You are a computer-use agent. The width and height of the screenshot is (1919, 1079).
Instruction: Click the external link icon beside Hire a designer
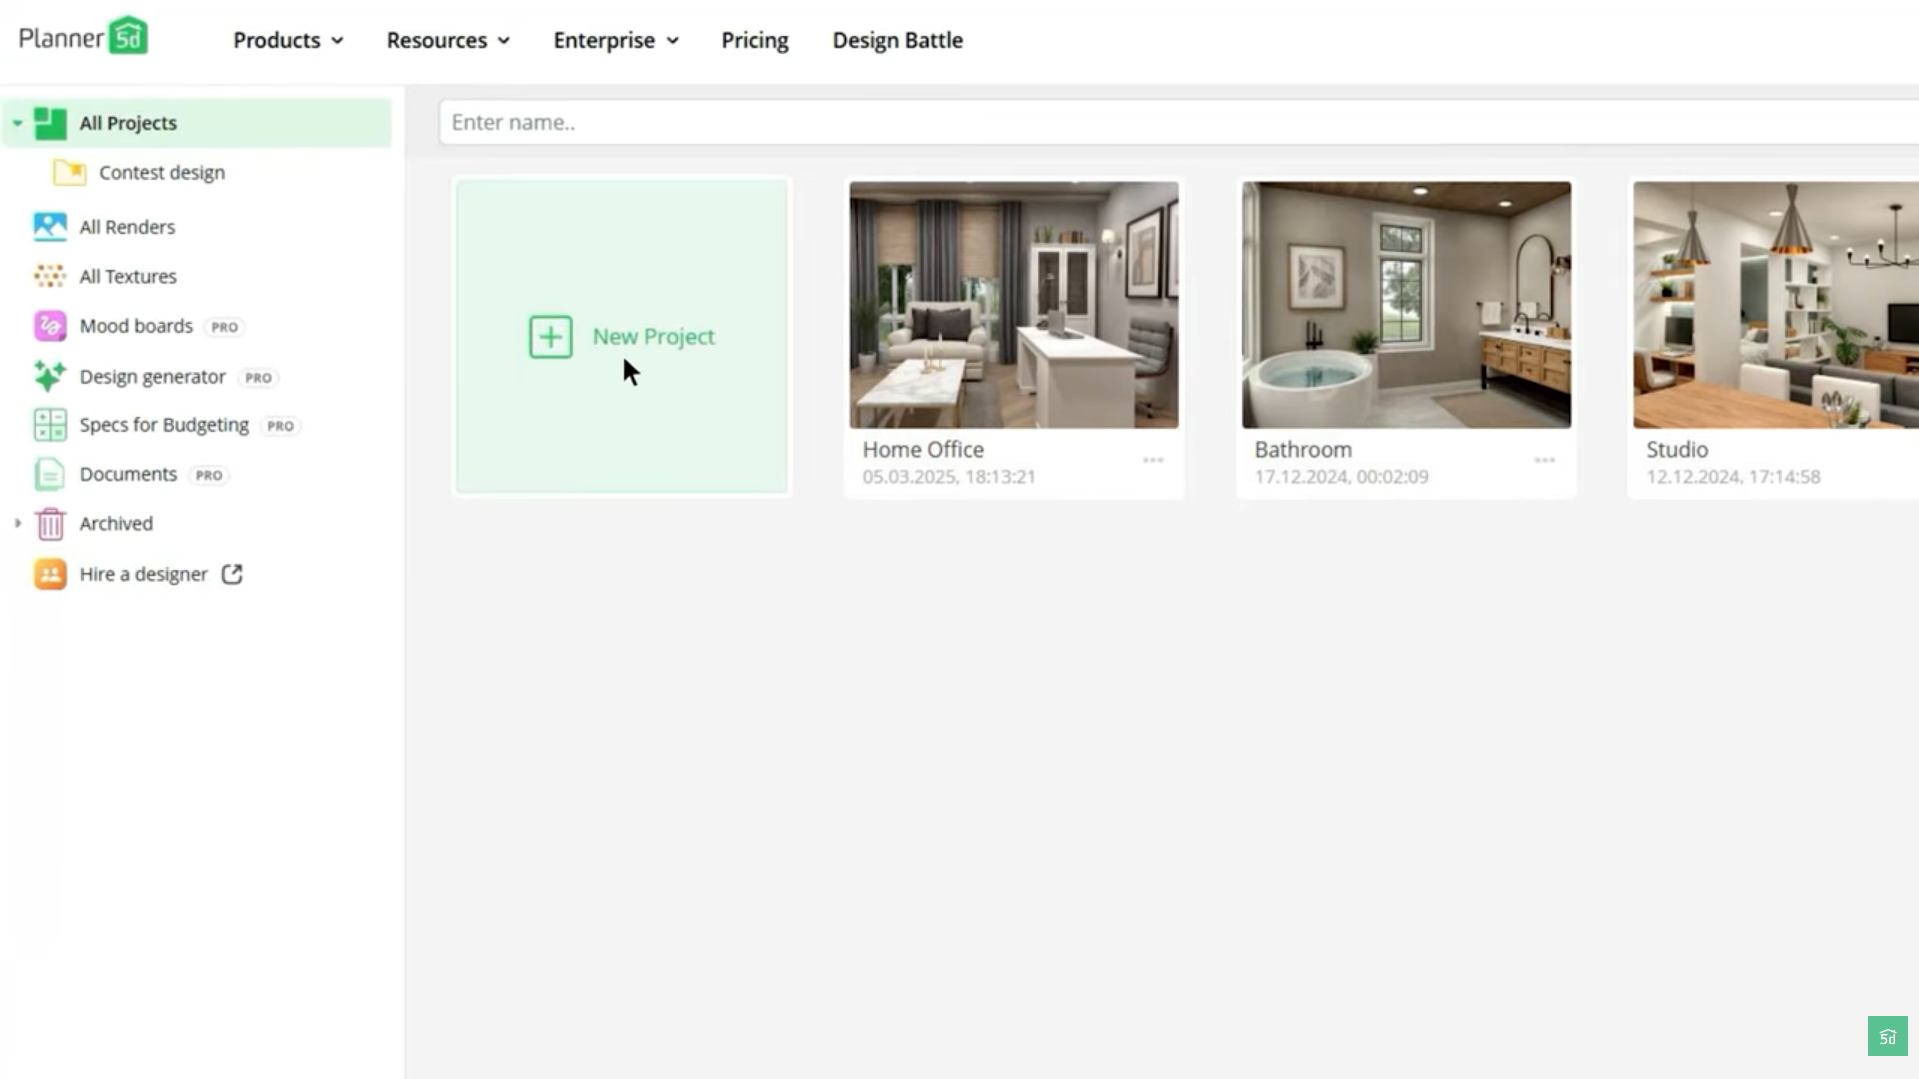pyautogui.click(x=232, y=574)
